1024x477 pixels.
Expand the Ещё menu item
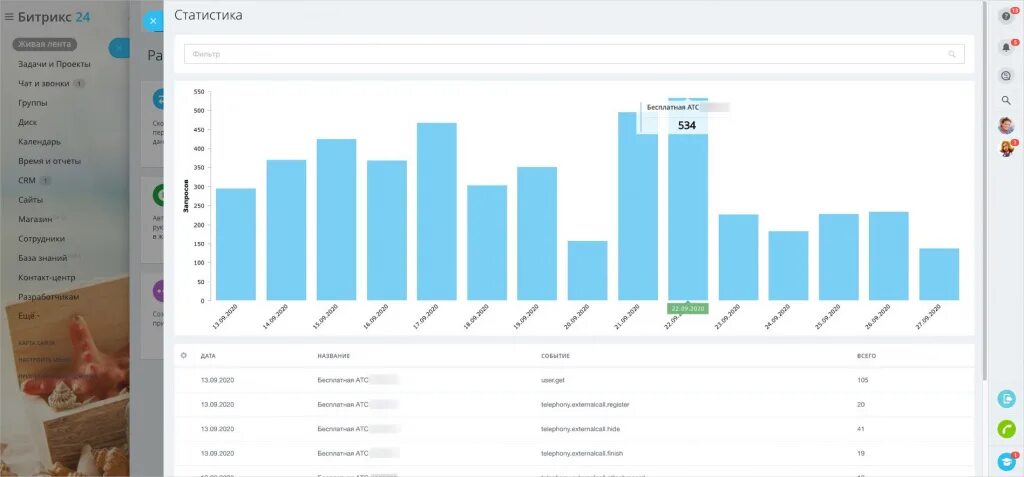click(29, 316)
